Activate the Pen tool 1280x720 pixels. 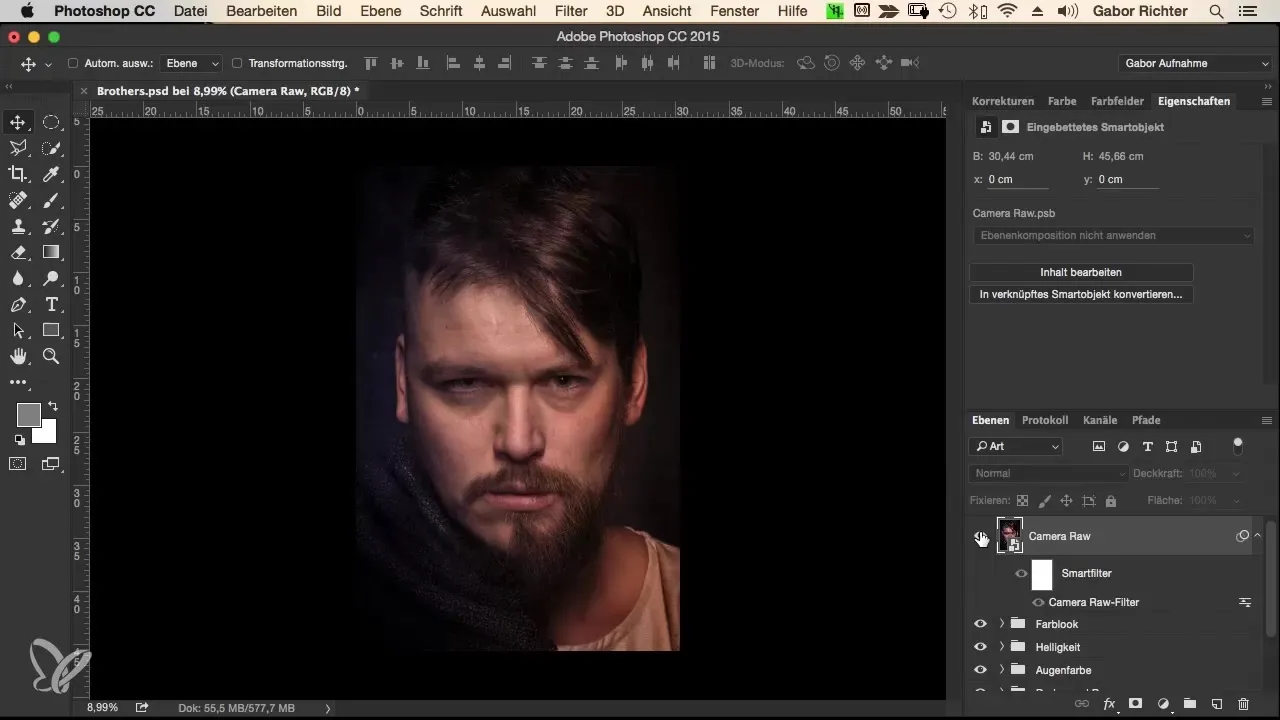(18, 304)
